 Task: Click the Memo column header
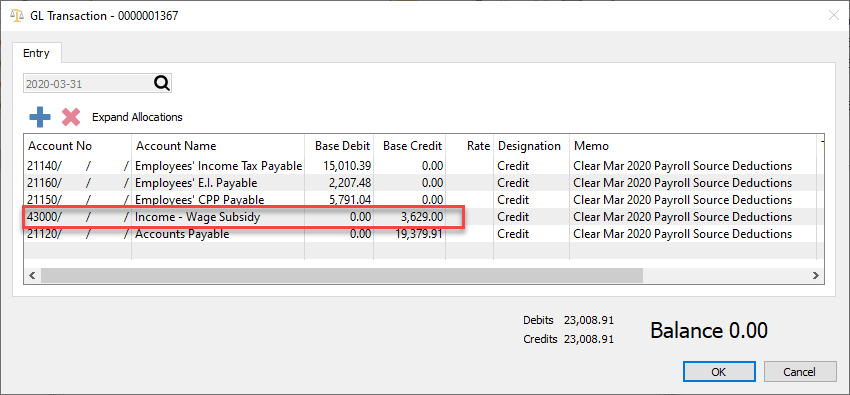pyautogui.click(x=693, y=146)
